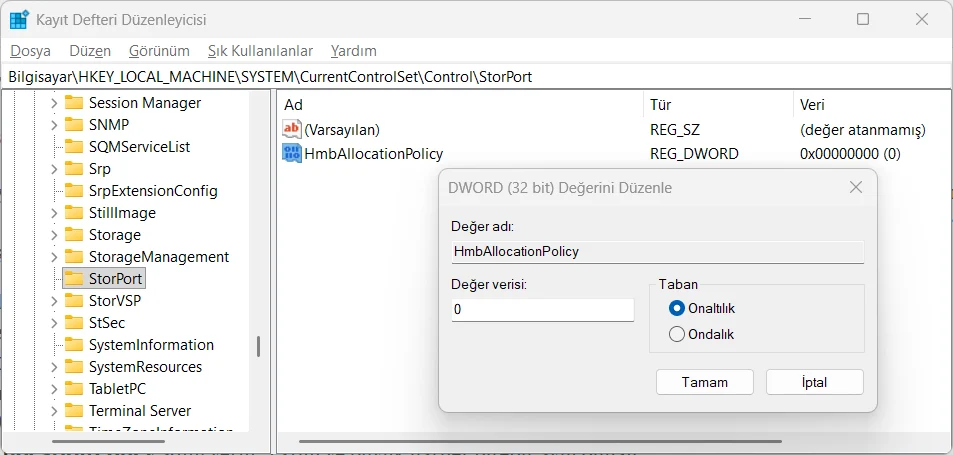Cancel the dialog with İptal
953x455 pixels.
pos(814,382)
